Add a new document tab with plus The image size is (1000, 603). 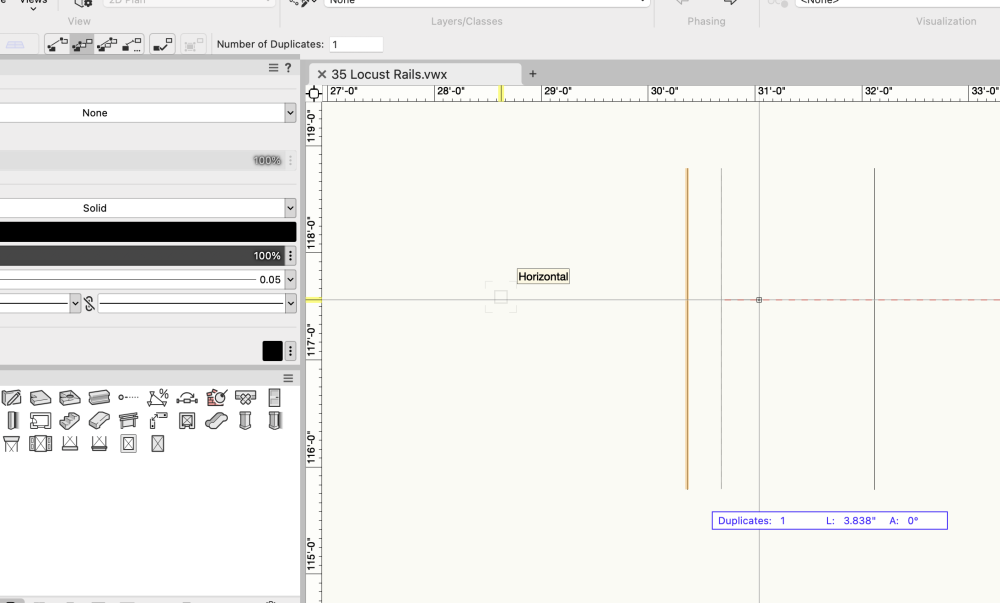tap(533, 74)
